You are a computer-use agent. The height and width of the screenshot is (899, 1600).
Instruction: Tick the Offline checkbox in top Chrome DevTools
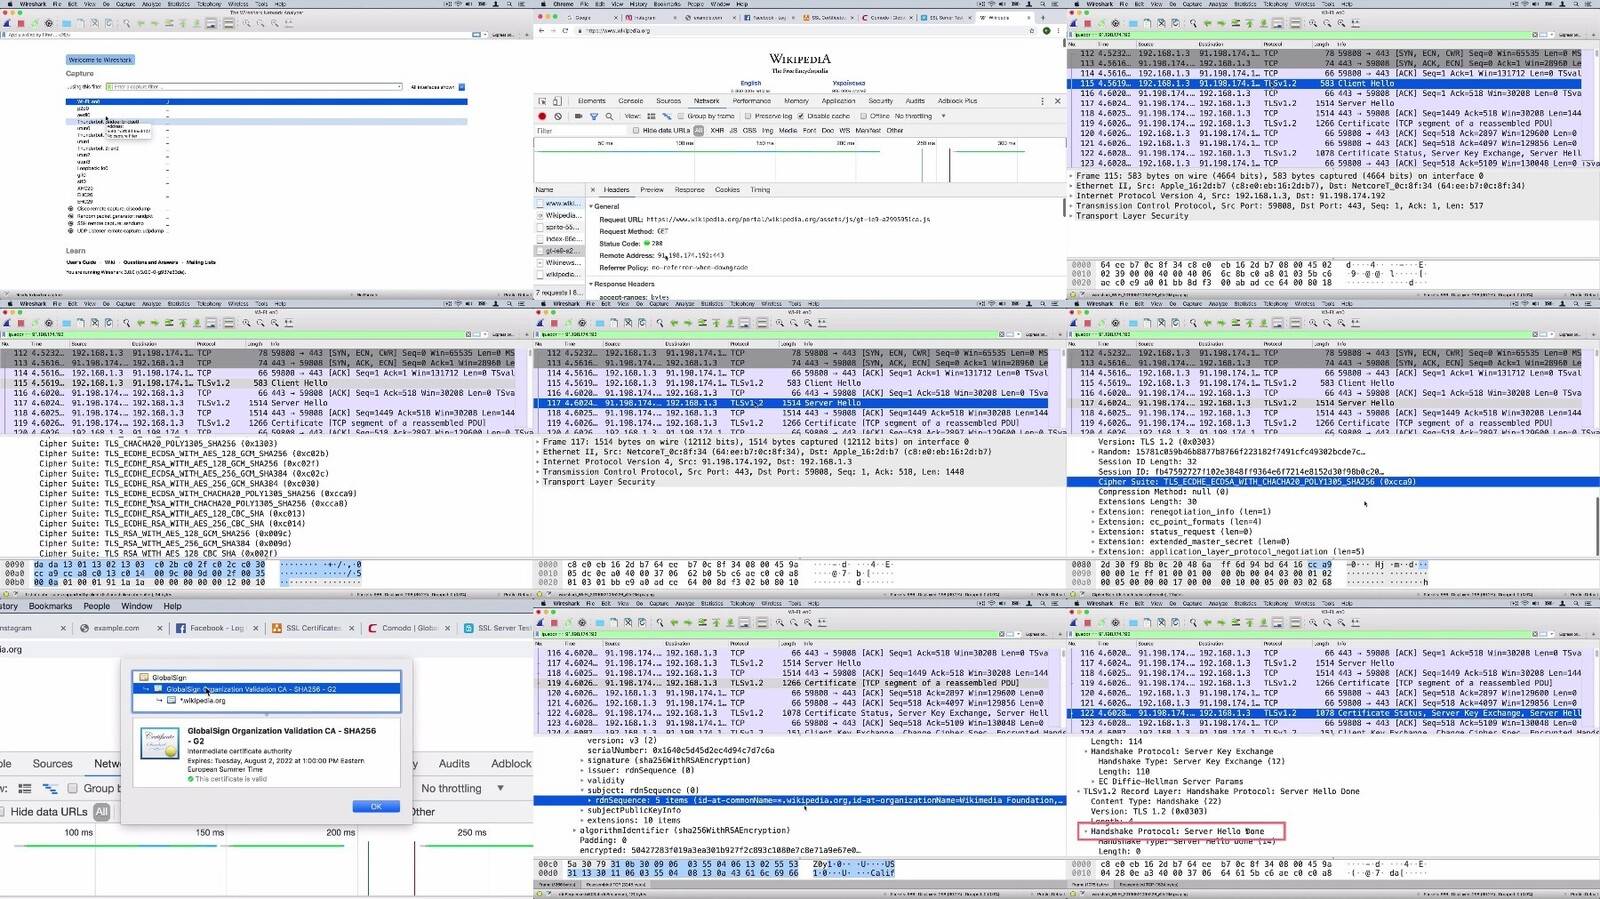coord(863,116)
